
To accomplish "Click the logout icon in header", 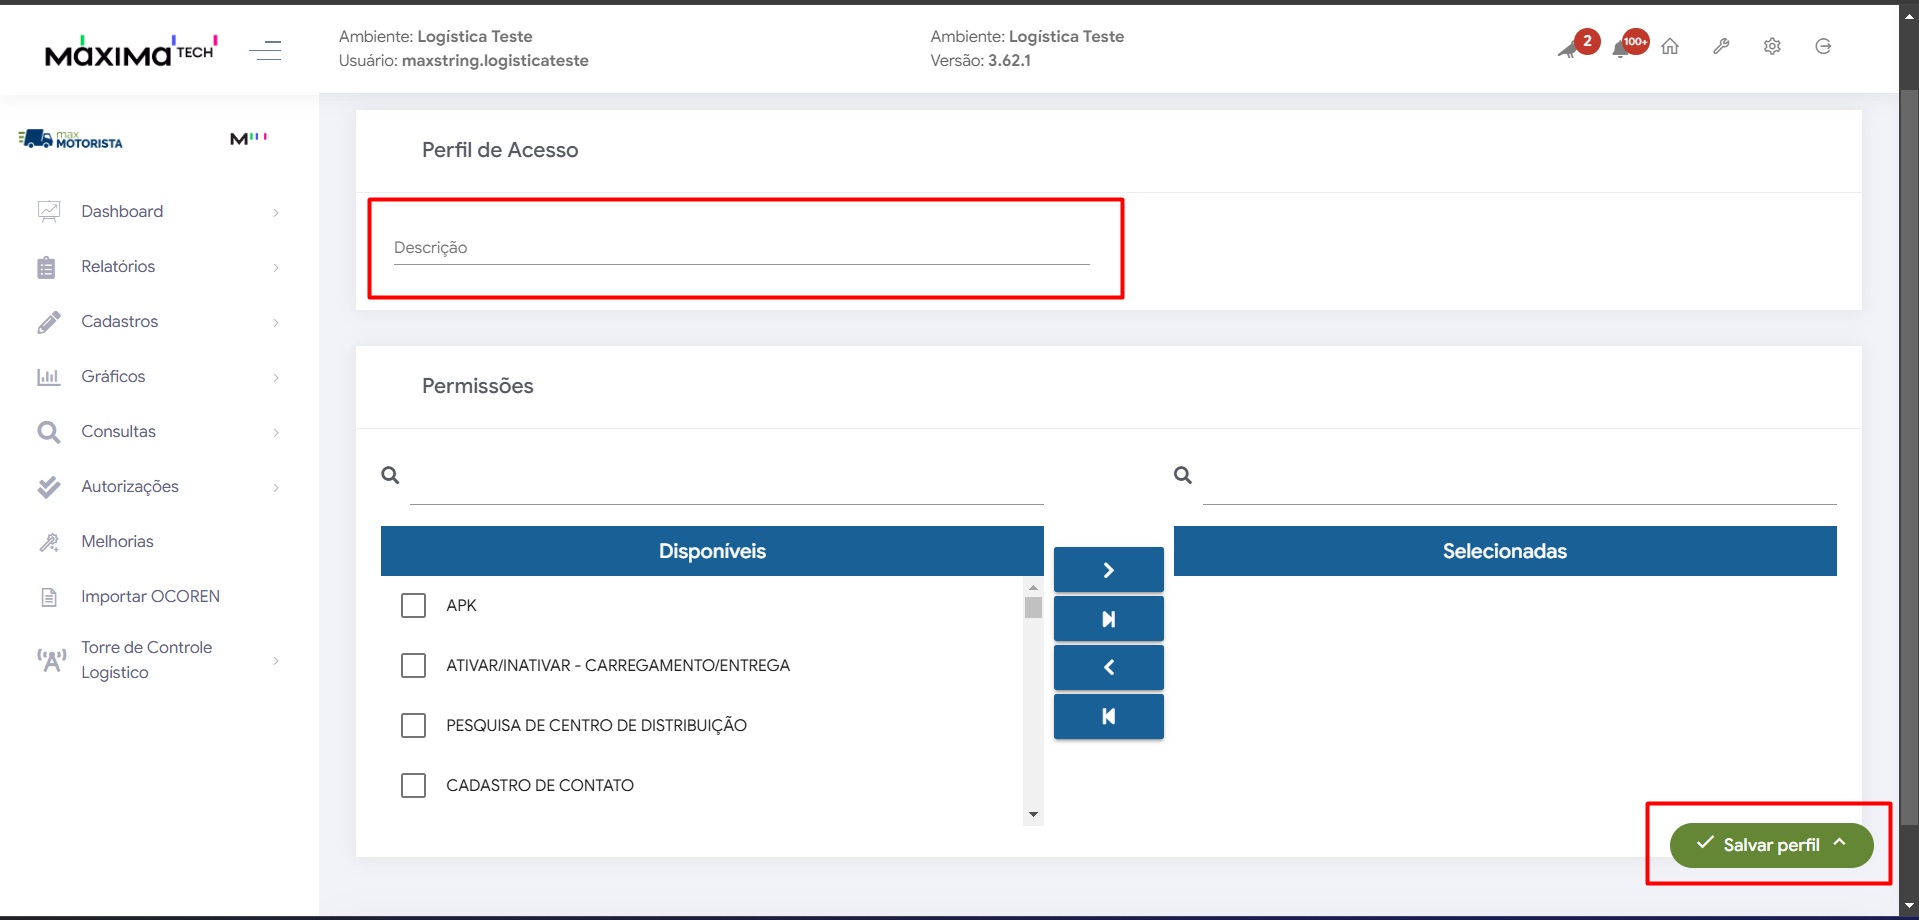I will (x=1823, y=46).
